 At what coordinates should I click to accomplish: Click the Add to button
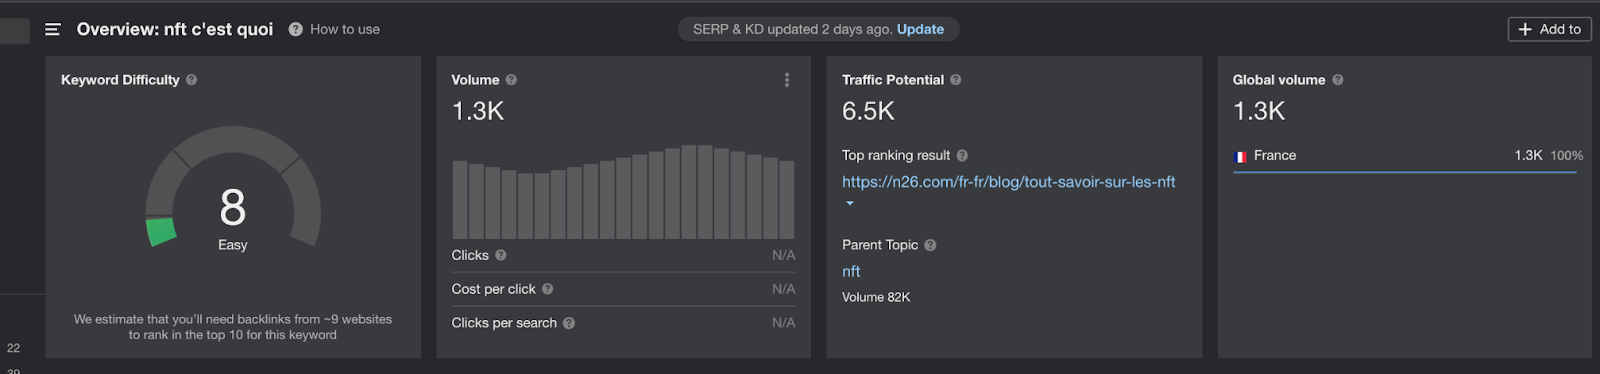click(1549, 29)
